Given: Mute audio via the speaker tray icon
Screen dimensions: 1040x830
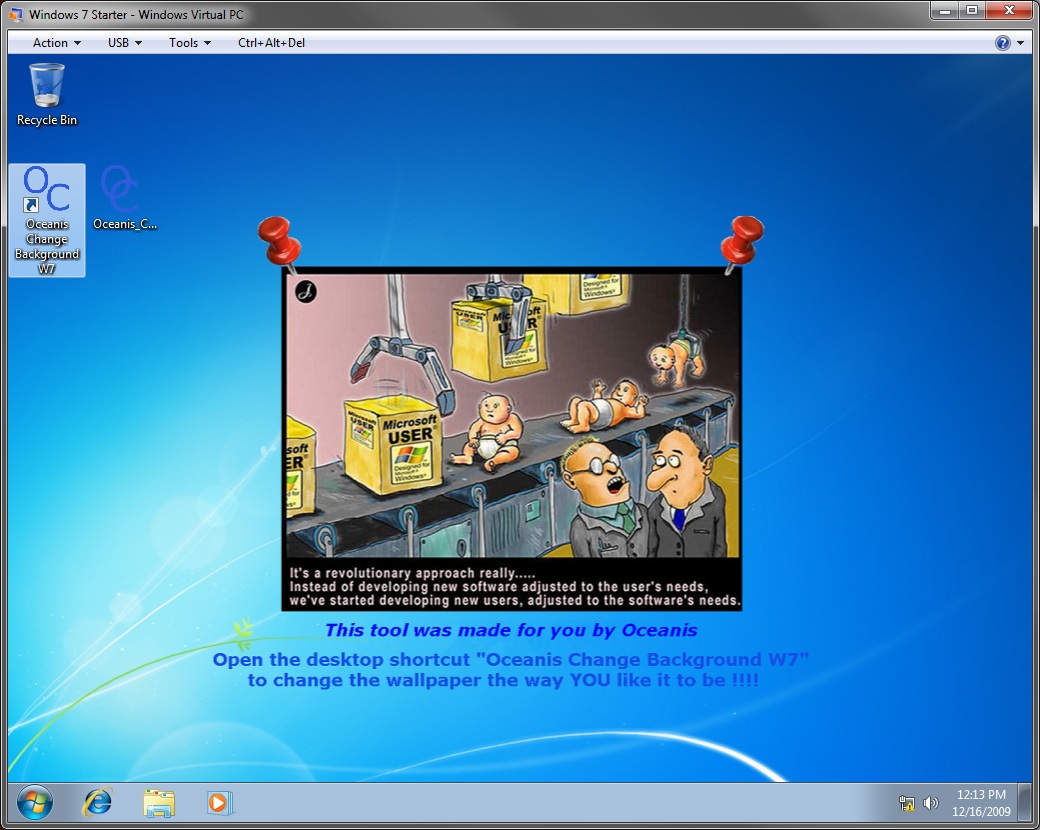Looking at the screenshot, I should pos(930,804).
